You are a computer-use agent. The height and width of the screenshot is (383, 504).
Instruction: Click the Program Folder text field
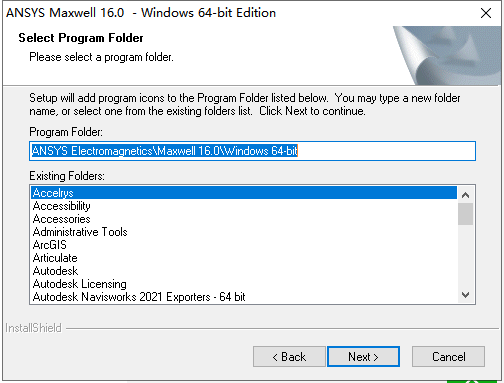[x=252, y=151]
